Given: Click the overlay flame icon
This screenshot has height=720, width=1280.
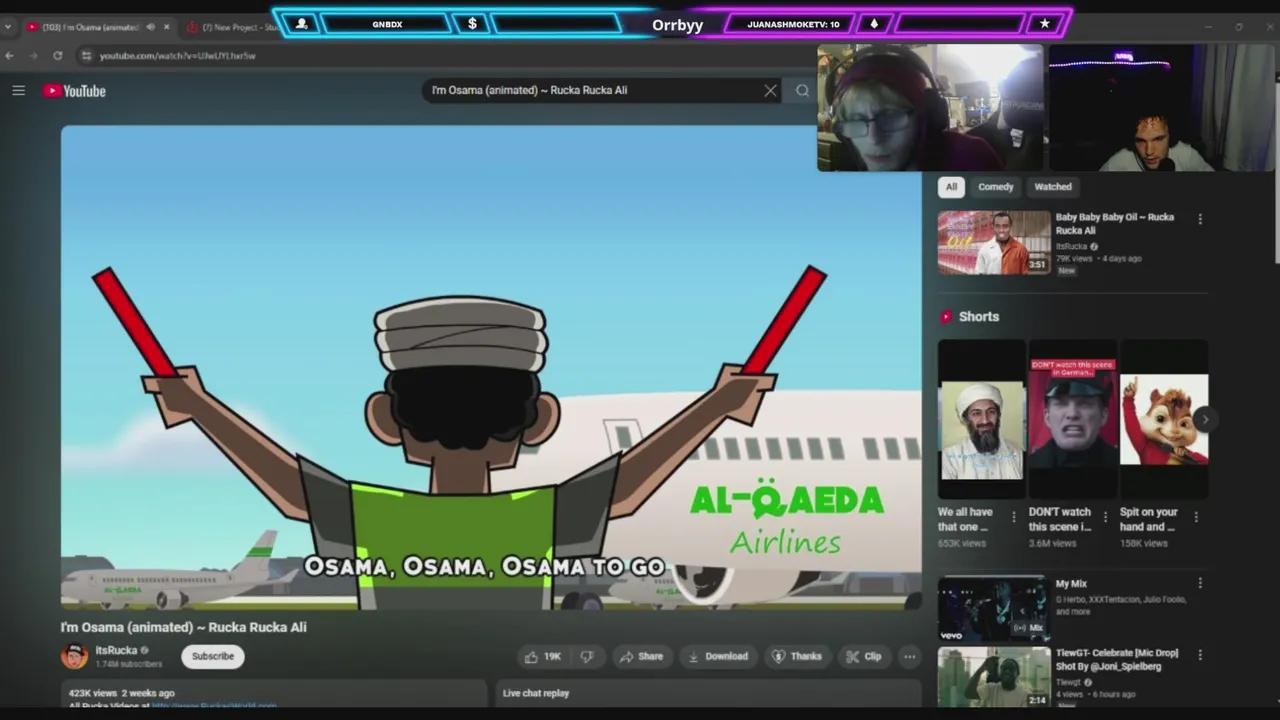Looking at the screenshot, I should pos(874,24).
